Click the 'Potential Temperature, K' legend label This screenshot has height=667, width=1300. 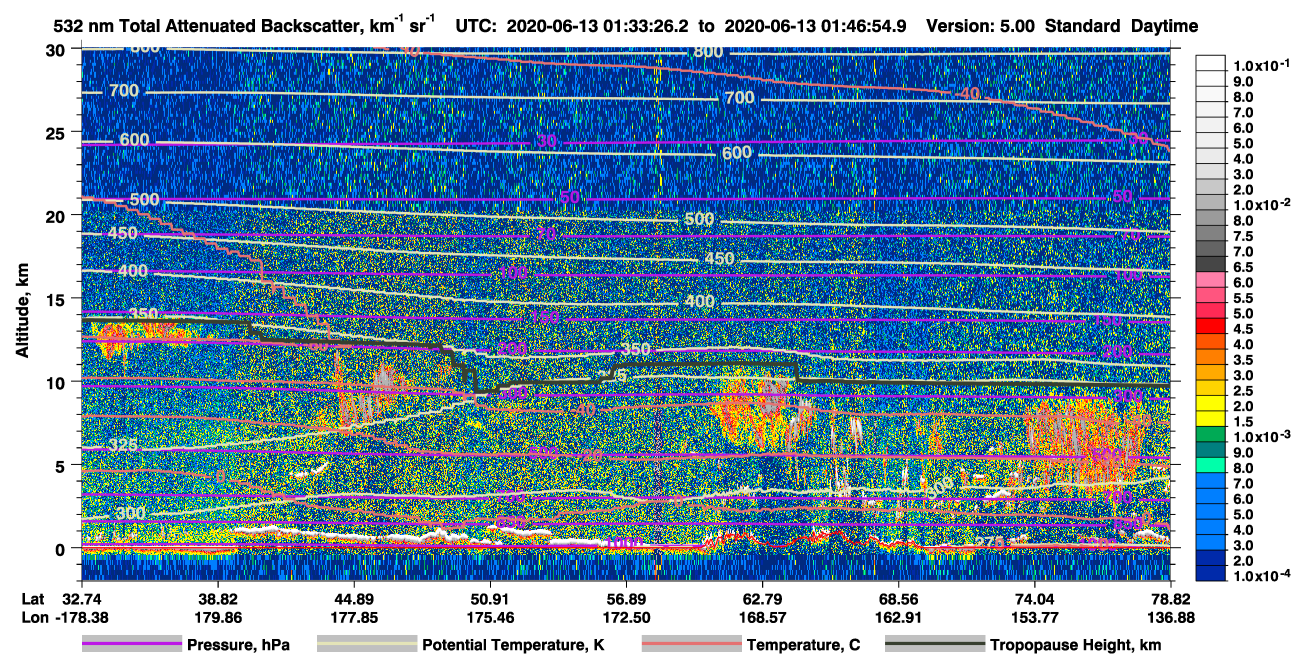click(x=513, y=645)
